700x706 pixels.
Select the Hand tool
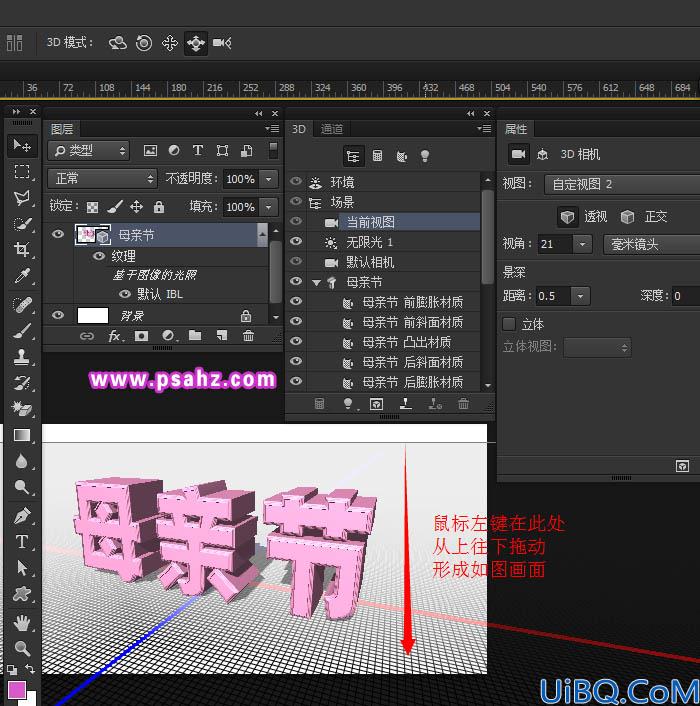click(22, 623)
